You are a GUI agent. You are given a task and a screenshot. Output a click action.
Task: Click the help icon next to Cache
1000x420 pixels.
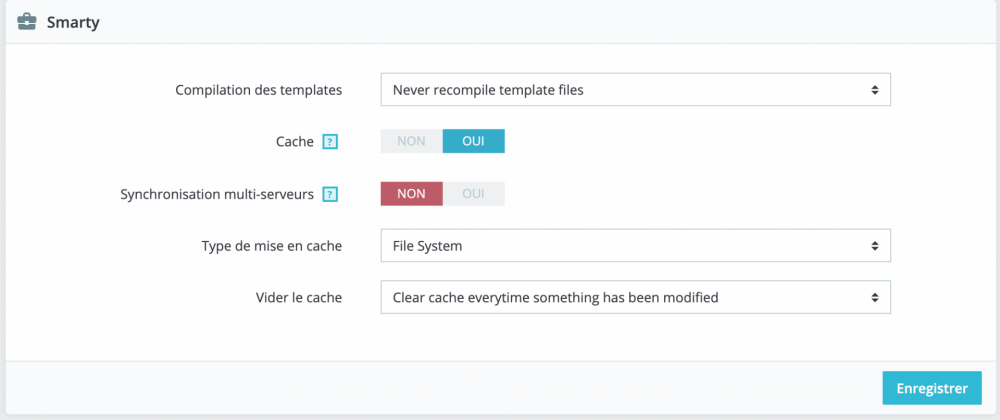[x=330, y=142]
